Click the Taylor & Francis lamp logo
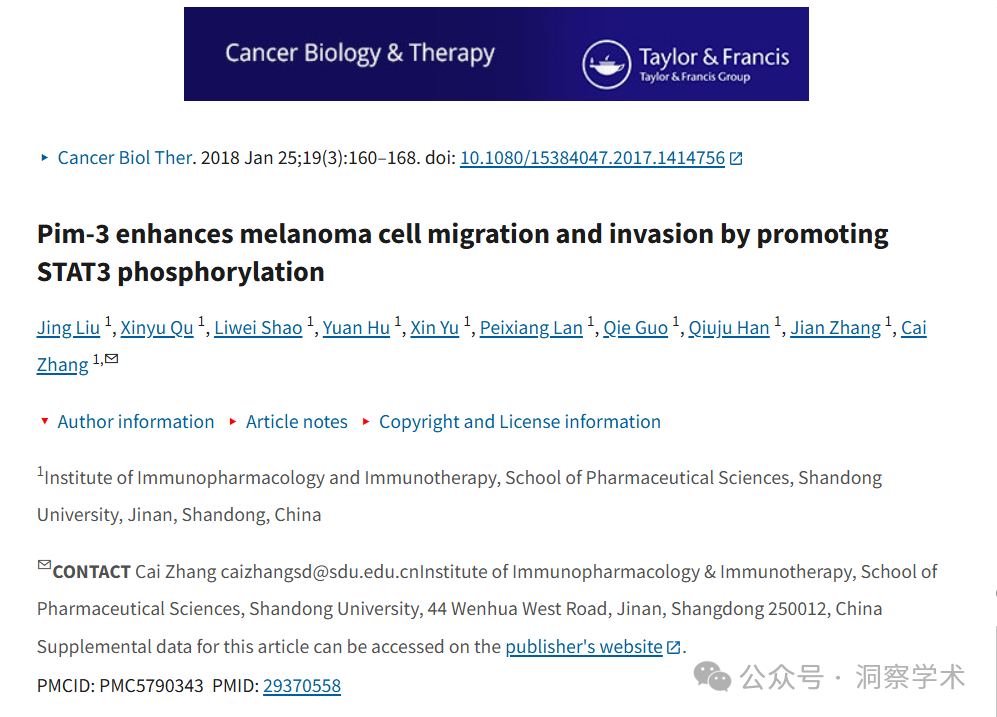 pos(606,64)
